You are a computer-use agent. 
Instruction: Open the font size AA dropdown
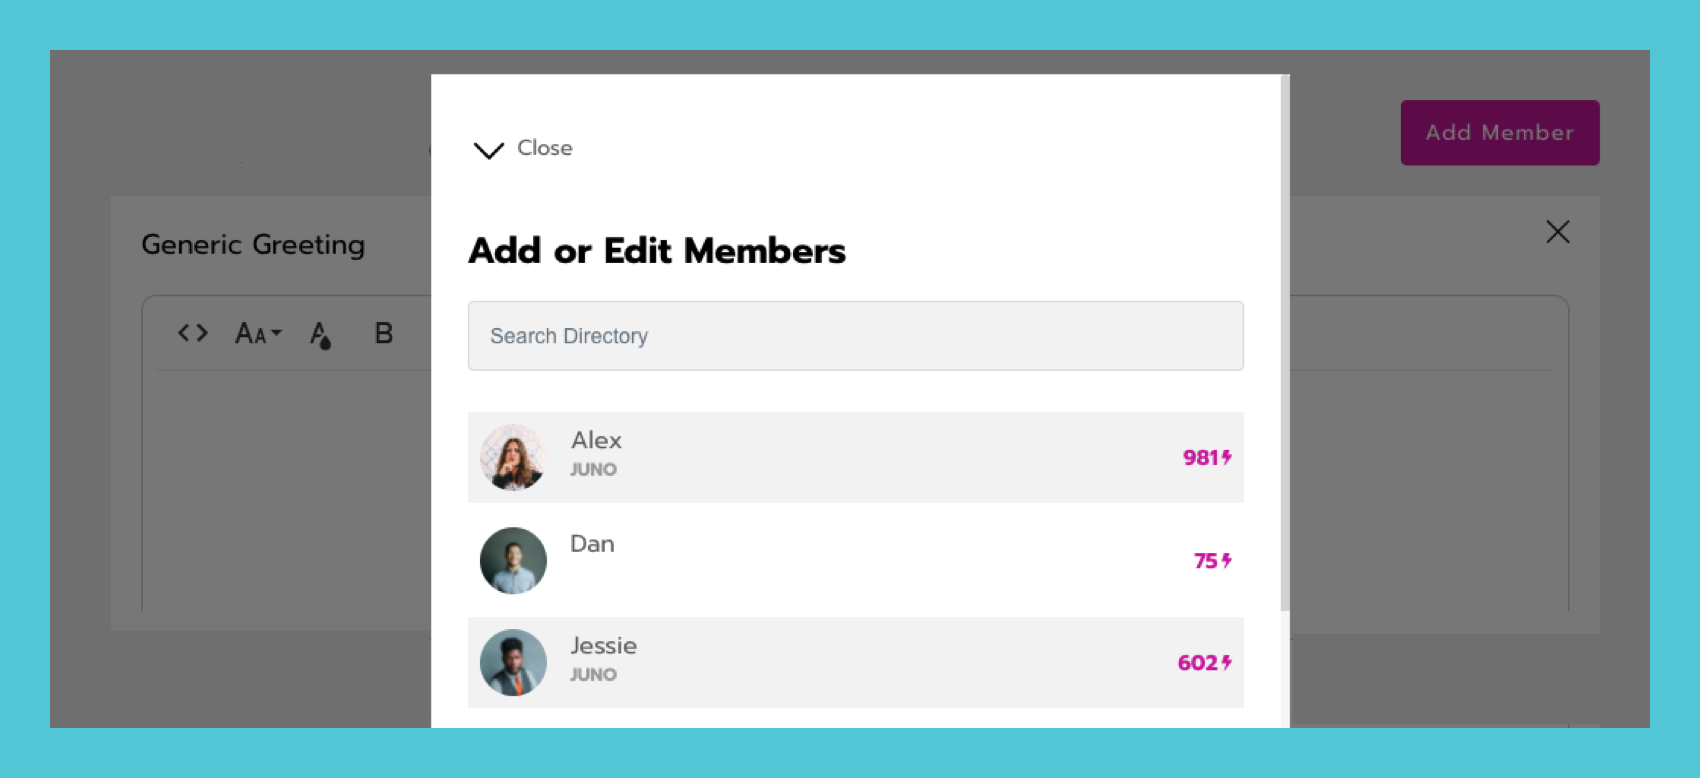(x=258, y=333)
